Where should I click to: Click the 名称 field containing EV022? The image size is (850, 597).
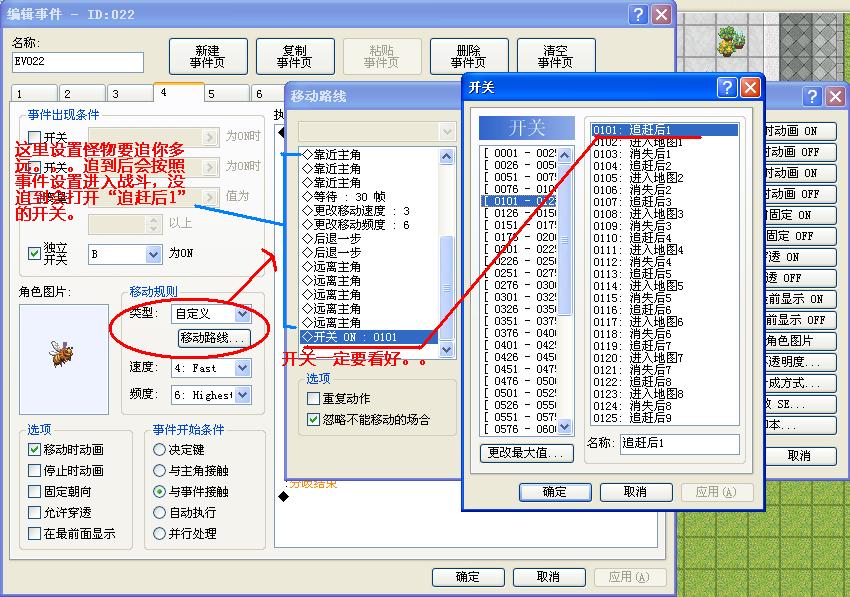78,62
